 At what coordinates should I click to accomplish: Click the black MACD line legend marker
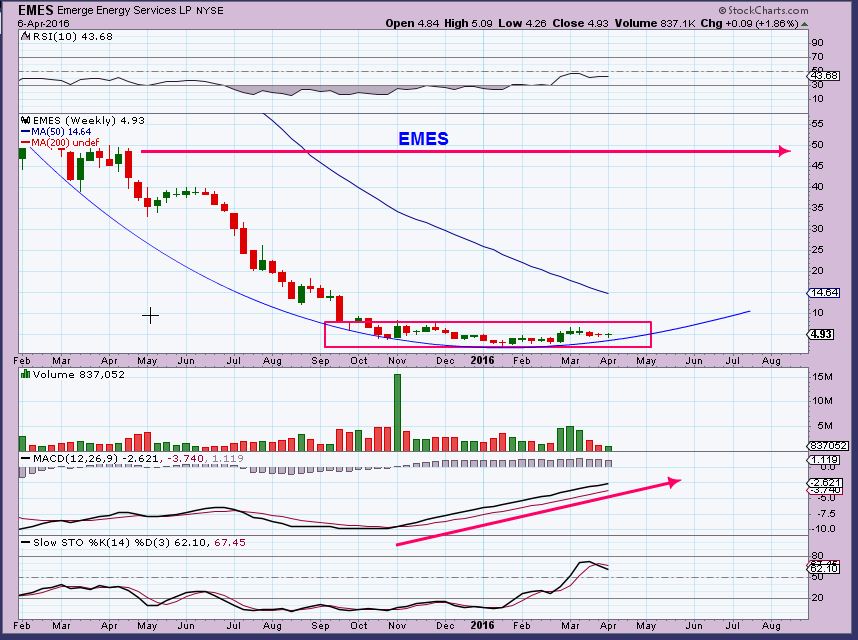[26, 458]
